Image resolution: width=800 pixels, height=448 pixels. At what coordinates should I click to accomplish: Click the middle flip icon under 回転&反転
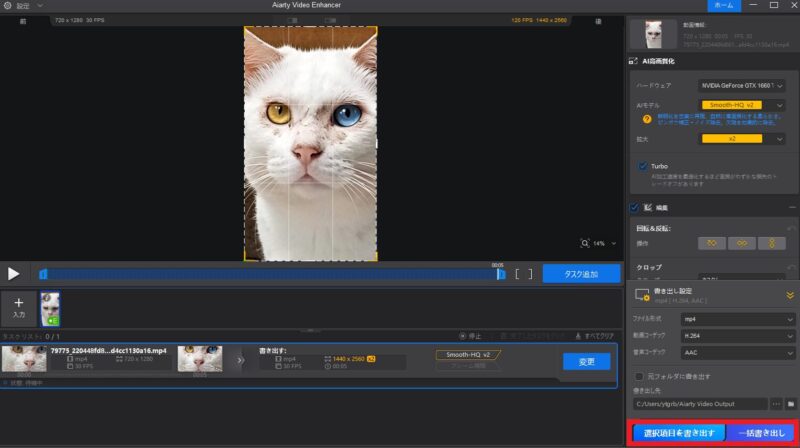[742, 243]
